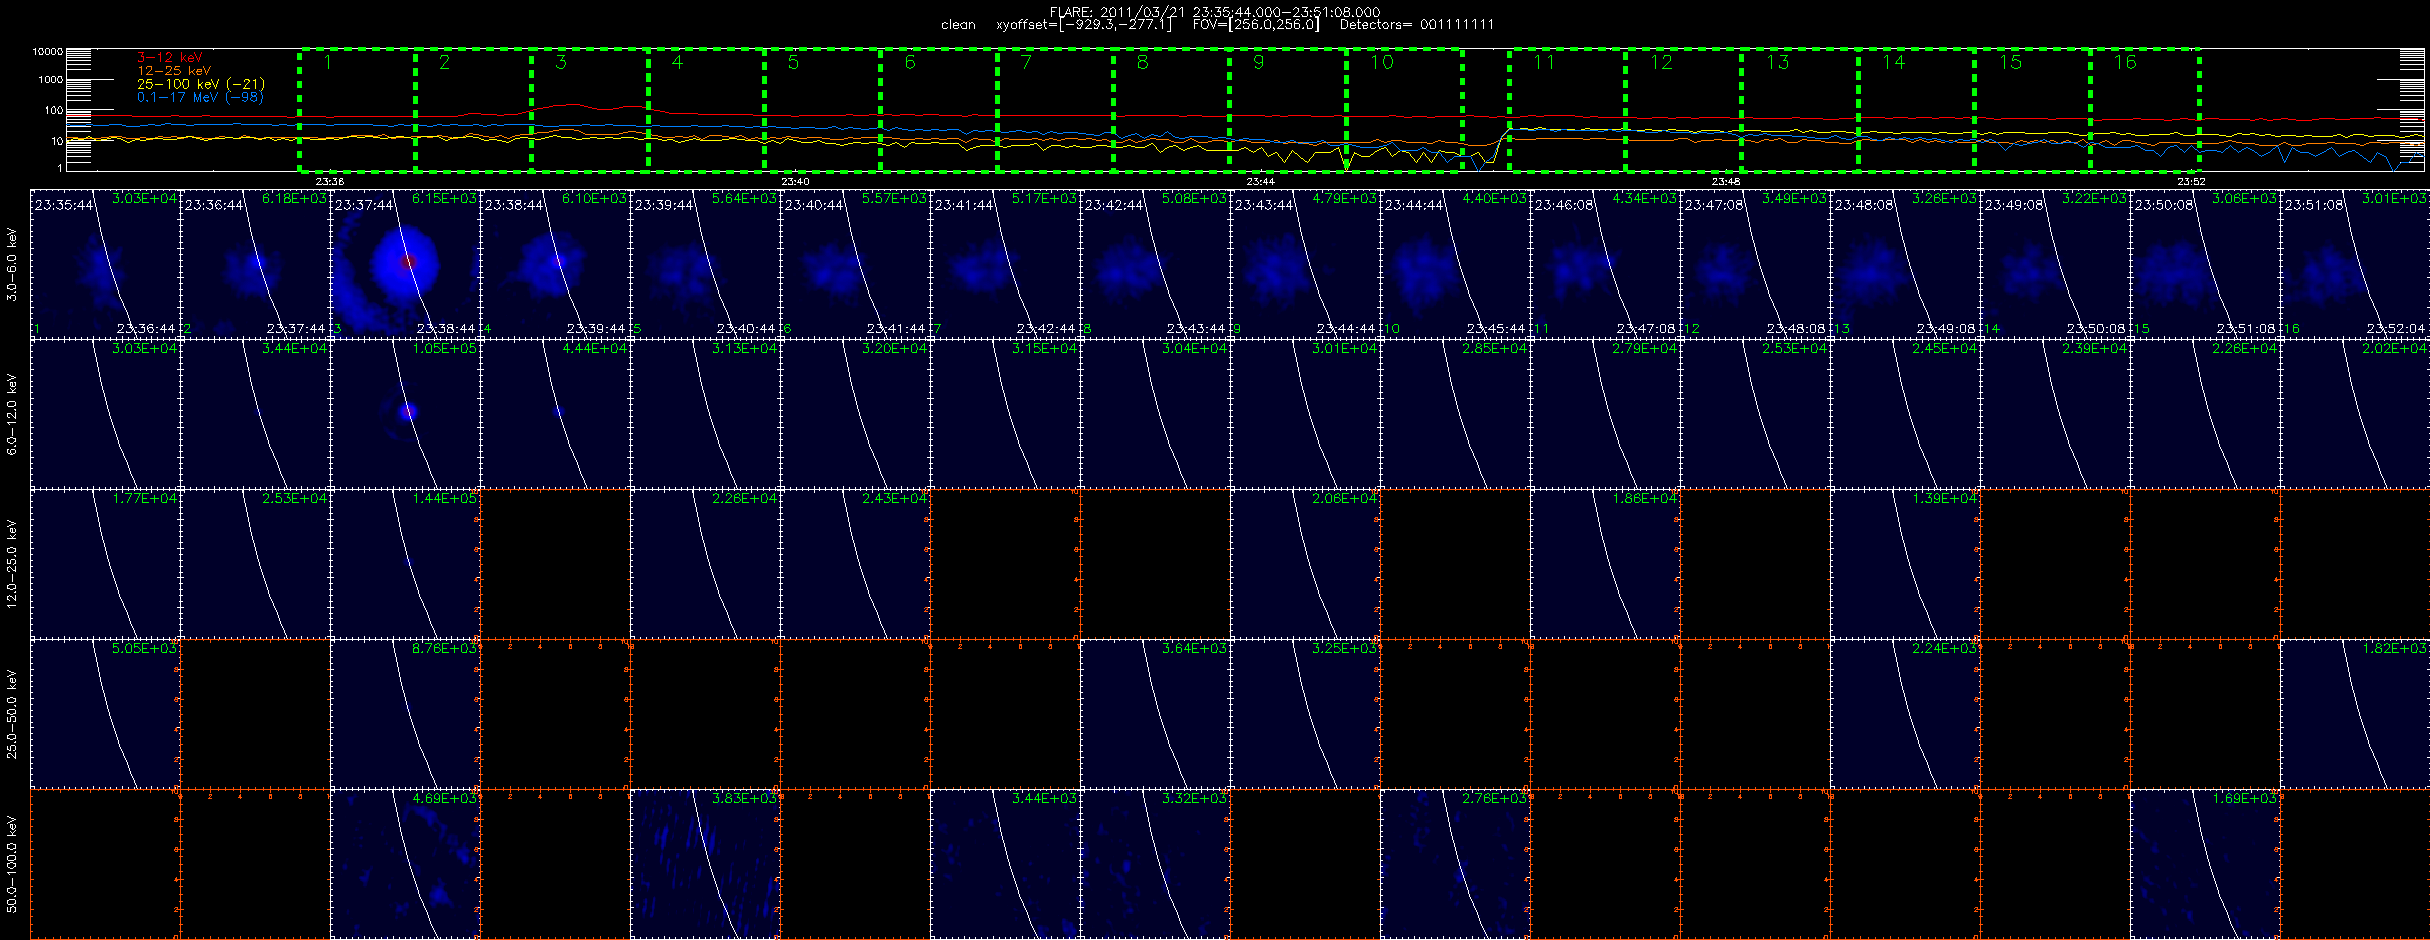Viewport: 2430px width, 940px height.
Task: Open the 50–100 keV image with peak 1.69E+03
Action: point(2206,864)
